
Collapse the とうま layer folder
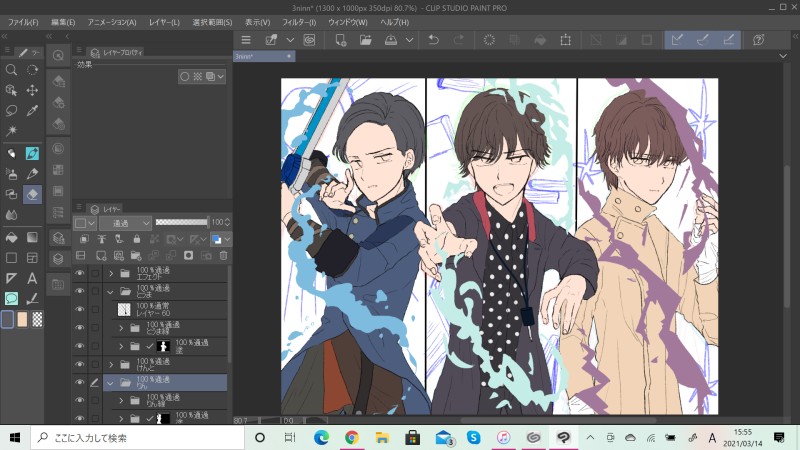[110, 292]
